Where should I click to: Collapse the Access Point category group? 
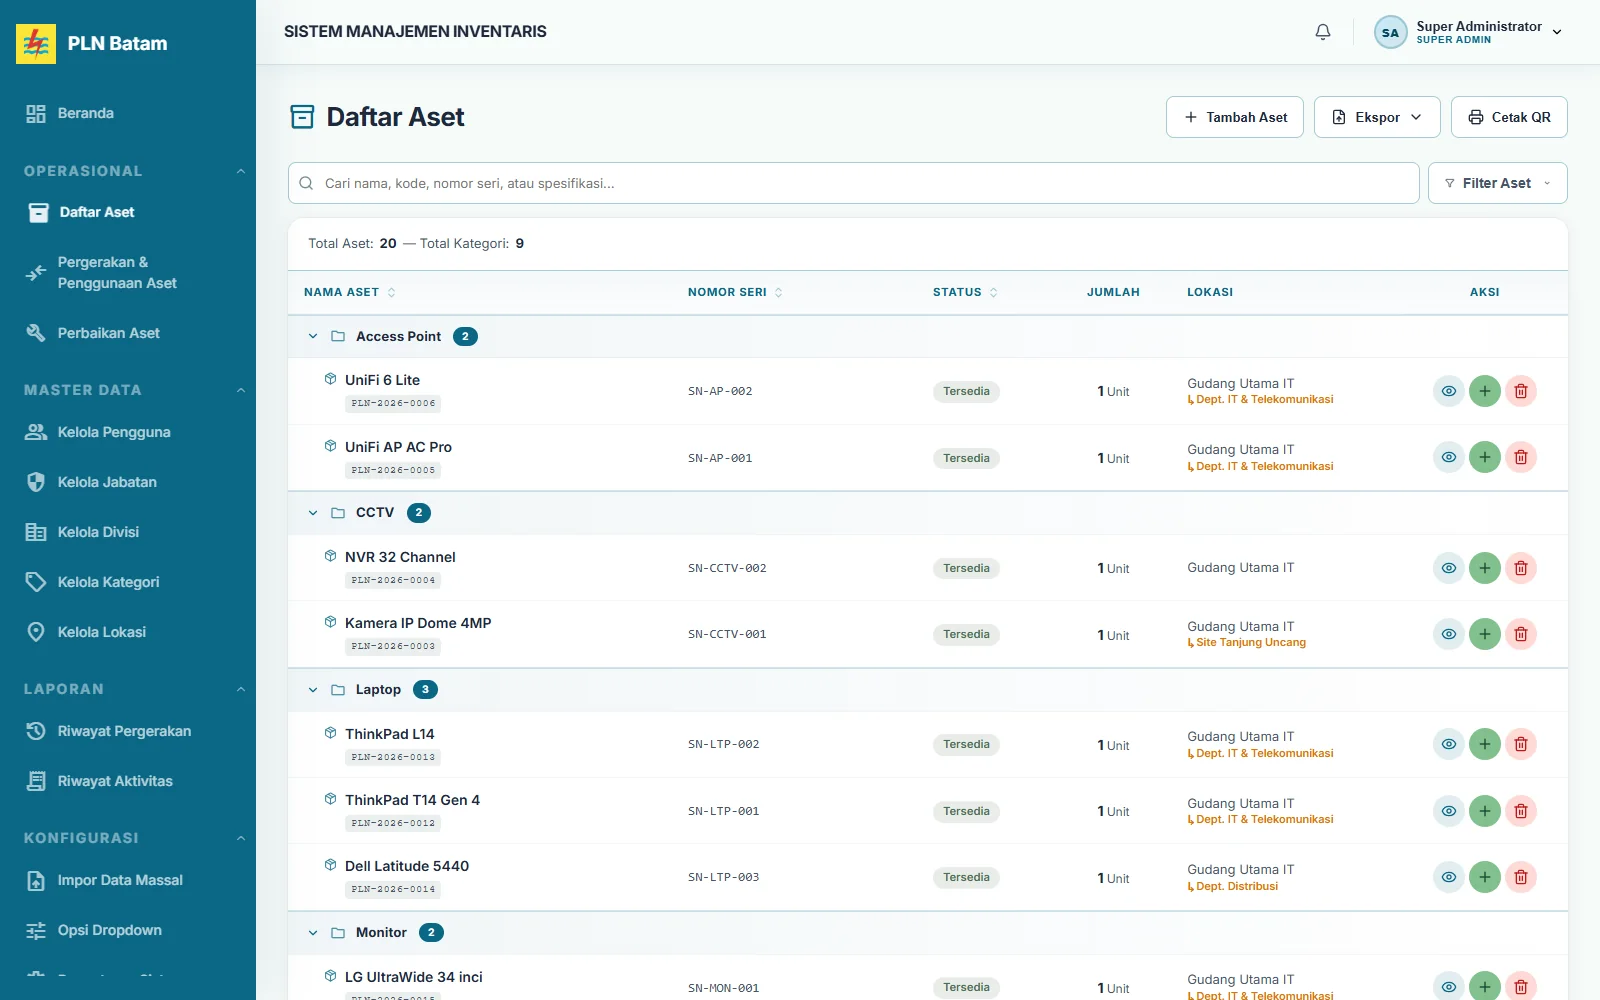[x=313, y=336]
